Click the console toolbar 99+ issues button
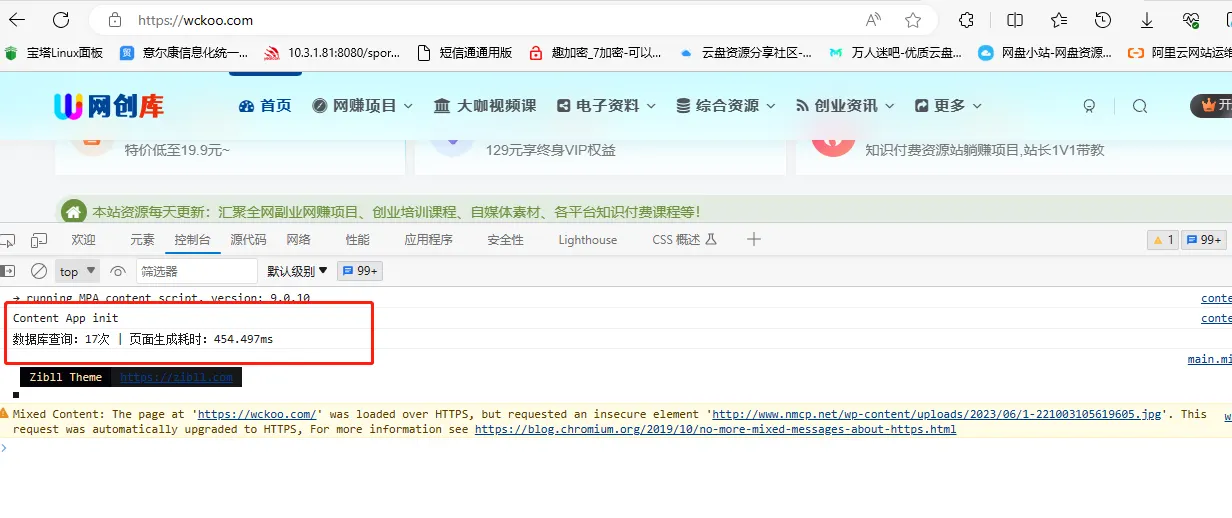The height and width of the screenshot is (518, 1232). [x=360, y=271]
